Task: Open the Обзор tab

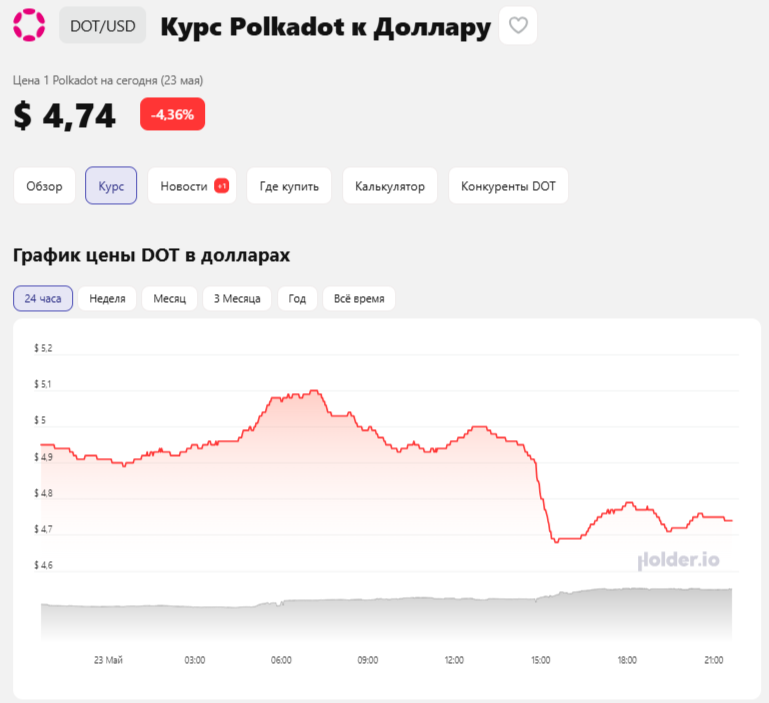Action: [x=44, y=186]
